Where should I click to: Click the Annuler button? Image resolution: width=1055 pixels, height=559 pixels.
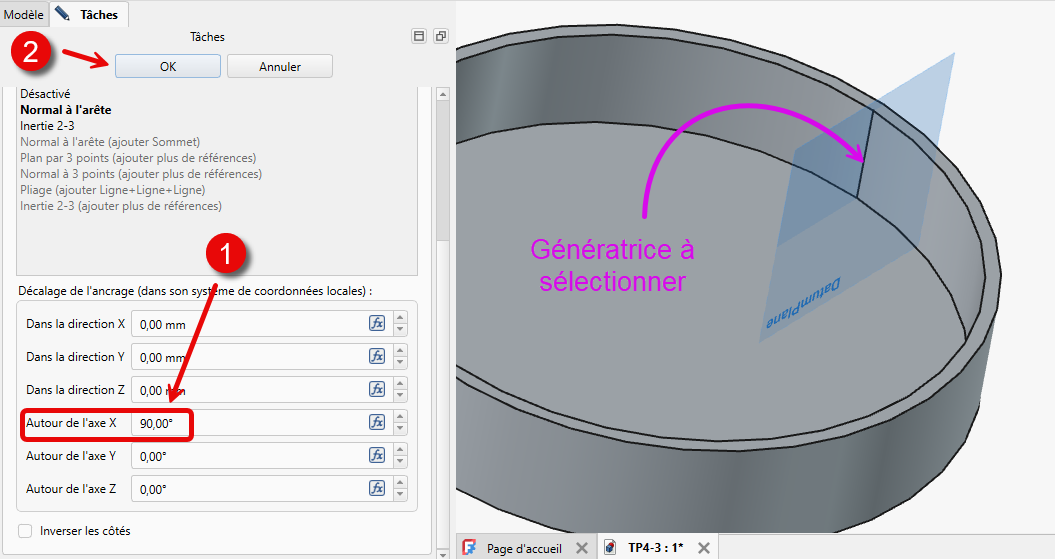pyautogui.click(x=280, y=66)
